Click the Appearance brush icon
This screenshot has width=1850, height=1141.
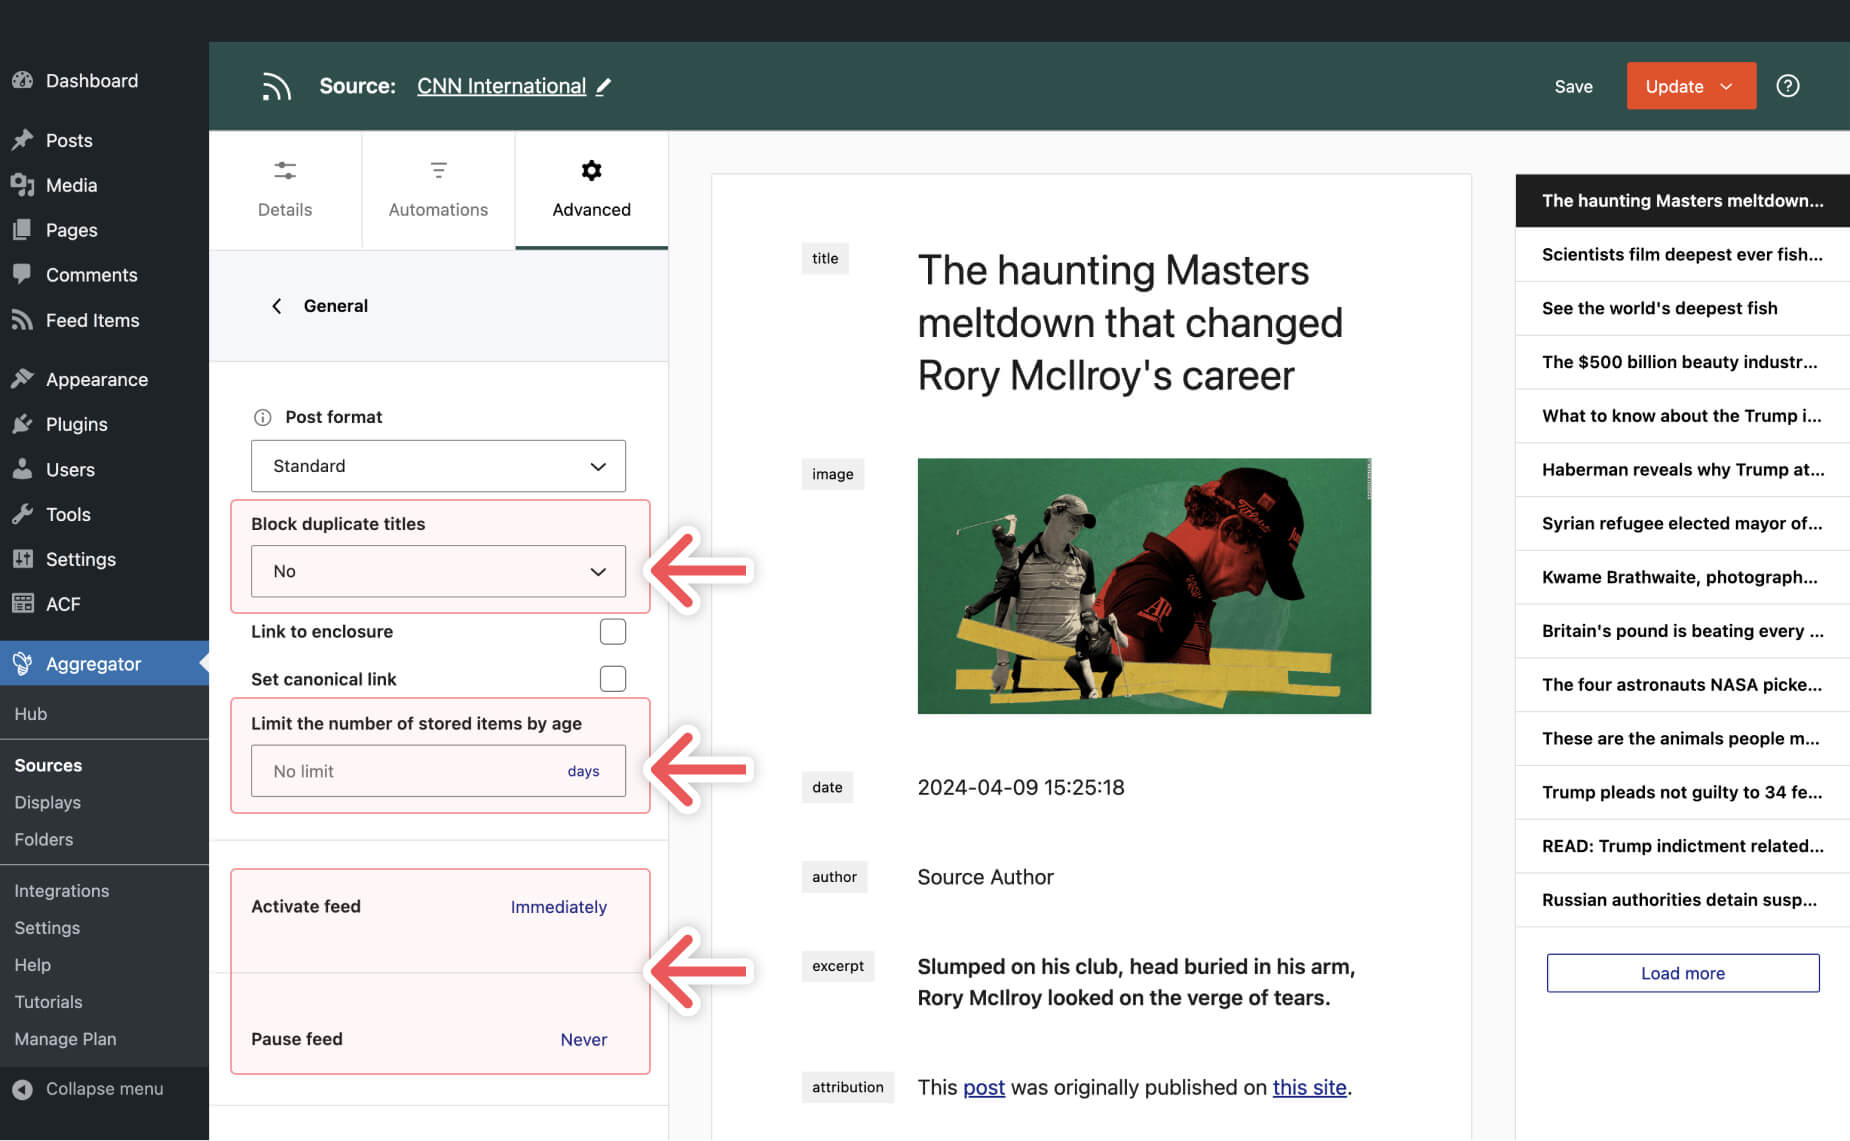(x=22, y=379)
